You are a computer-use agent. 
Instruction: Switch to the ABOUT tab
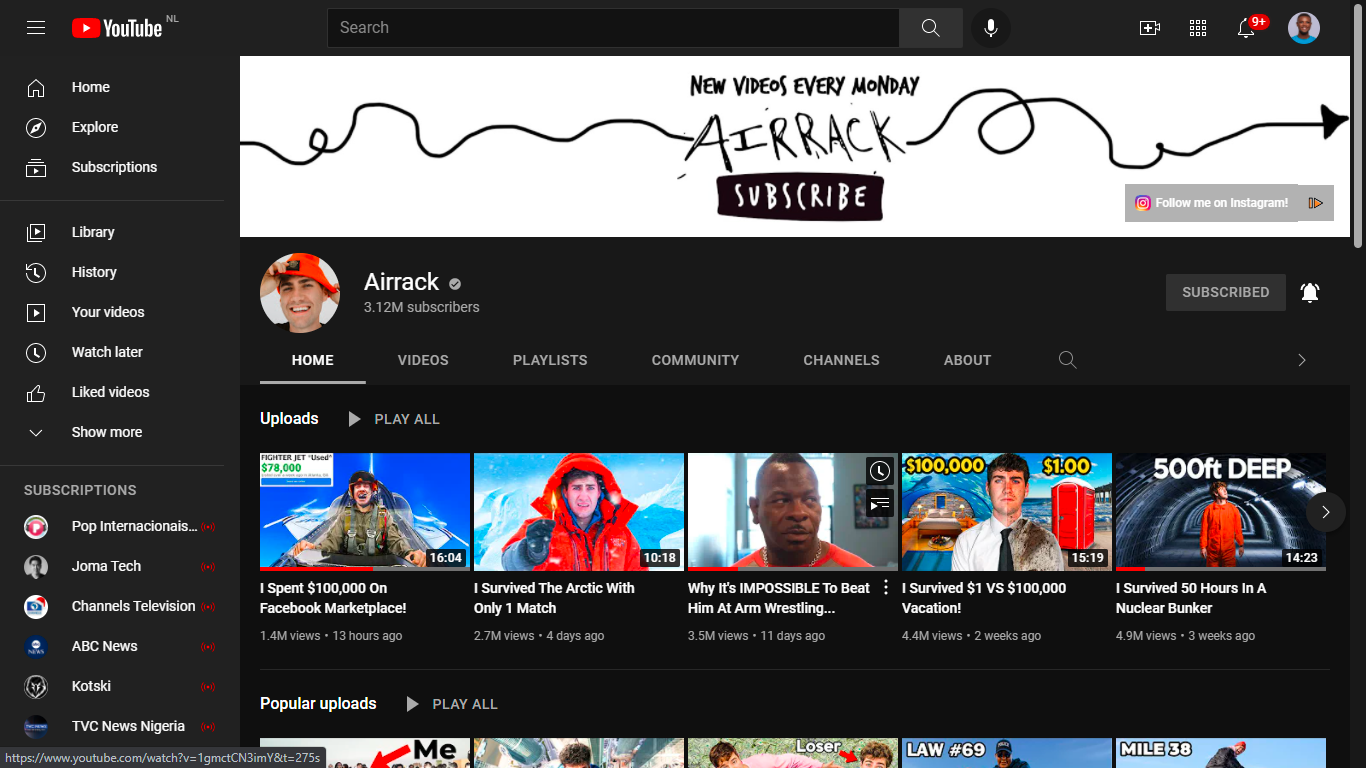pyautogui.click(x=968, y=360)
